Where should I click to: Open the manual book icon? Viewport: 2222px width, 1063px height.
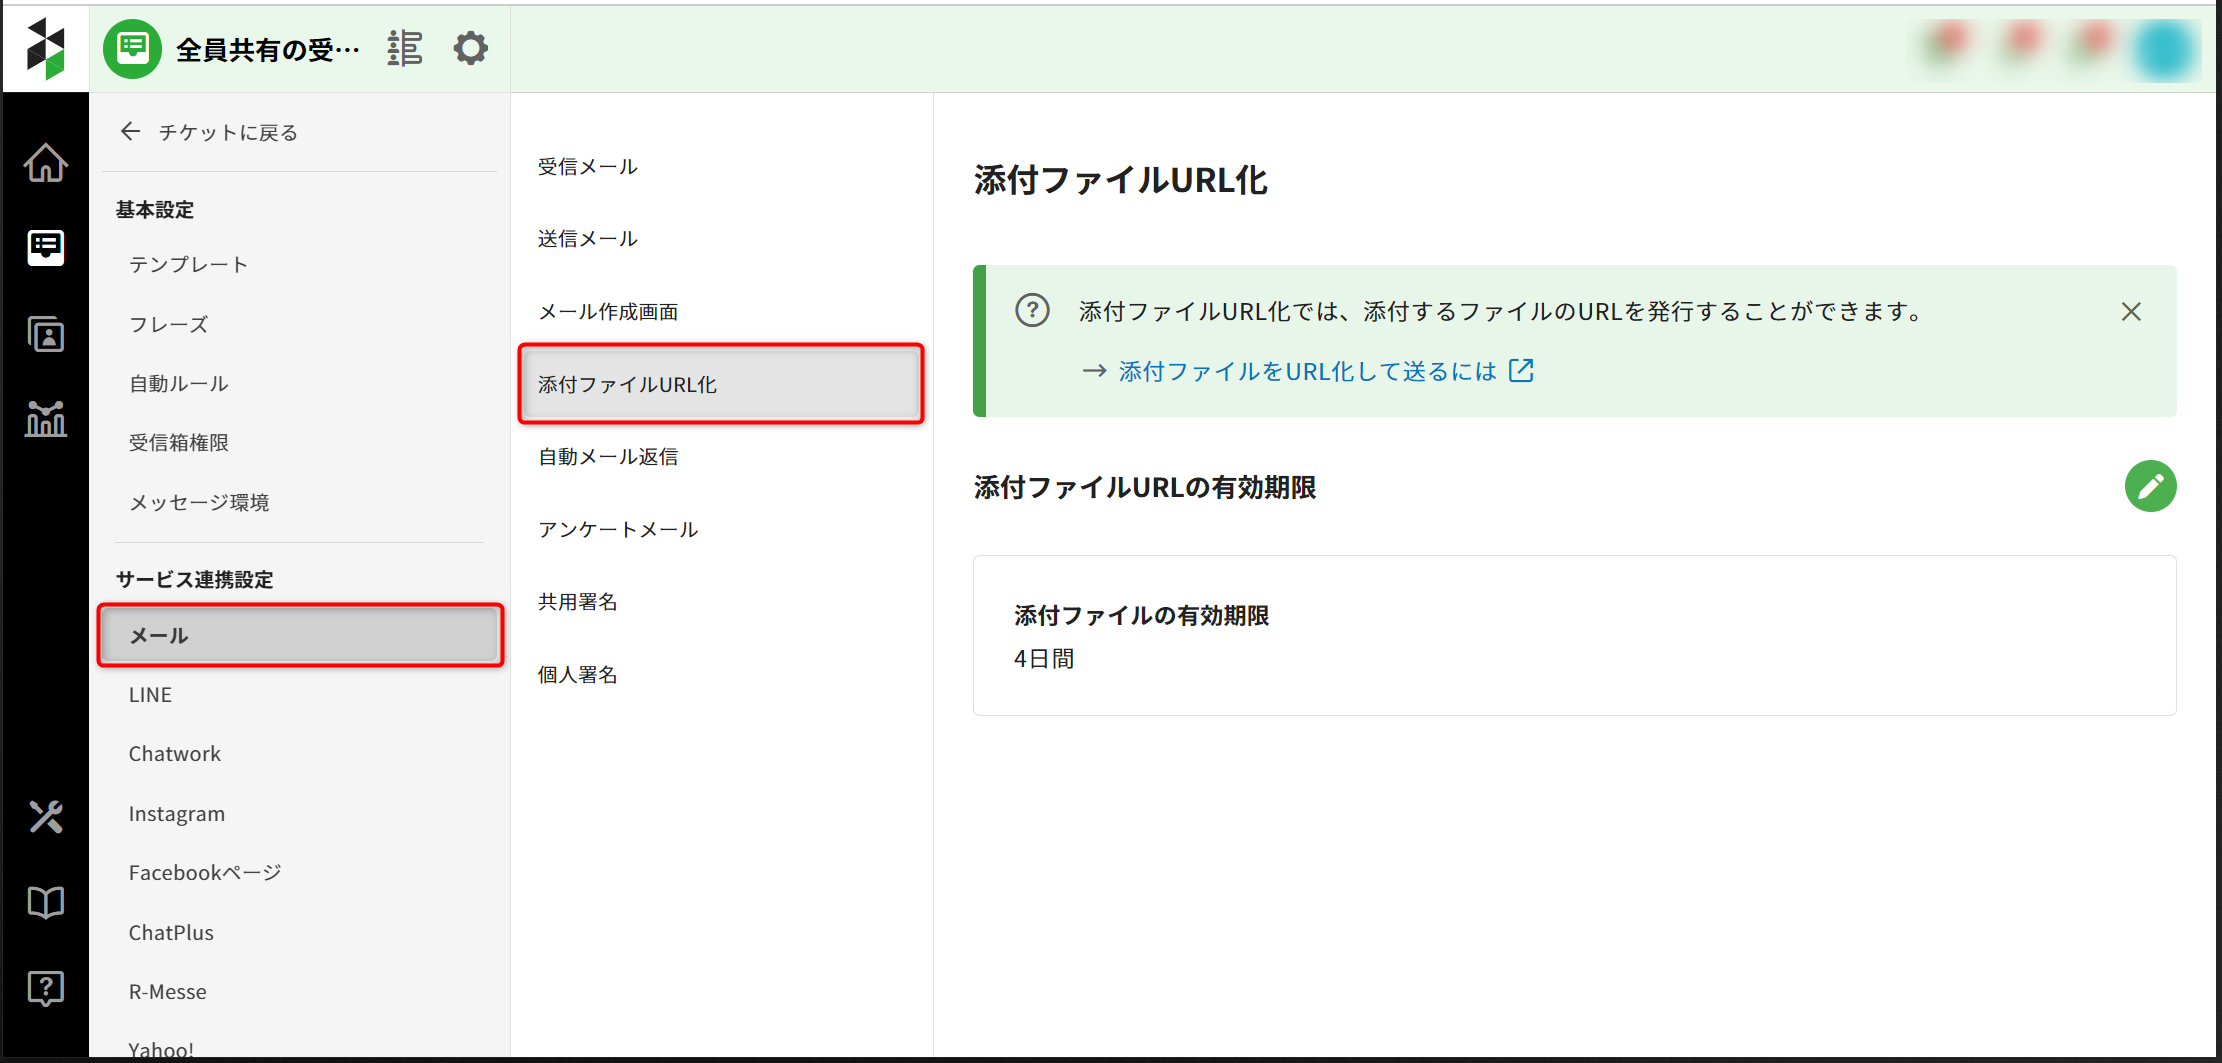46,902
